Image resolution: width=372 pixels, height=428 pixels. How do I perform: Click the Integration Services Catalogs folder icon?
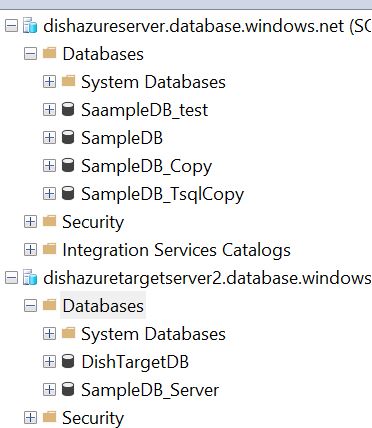pos(50,249)
